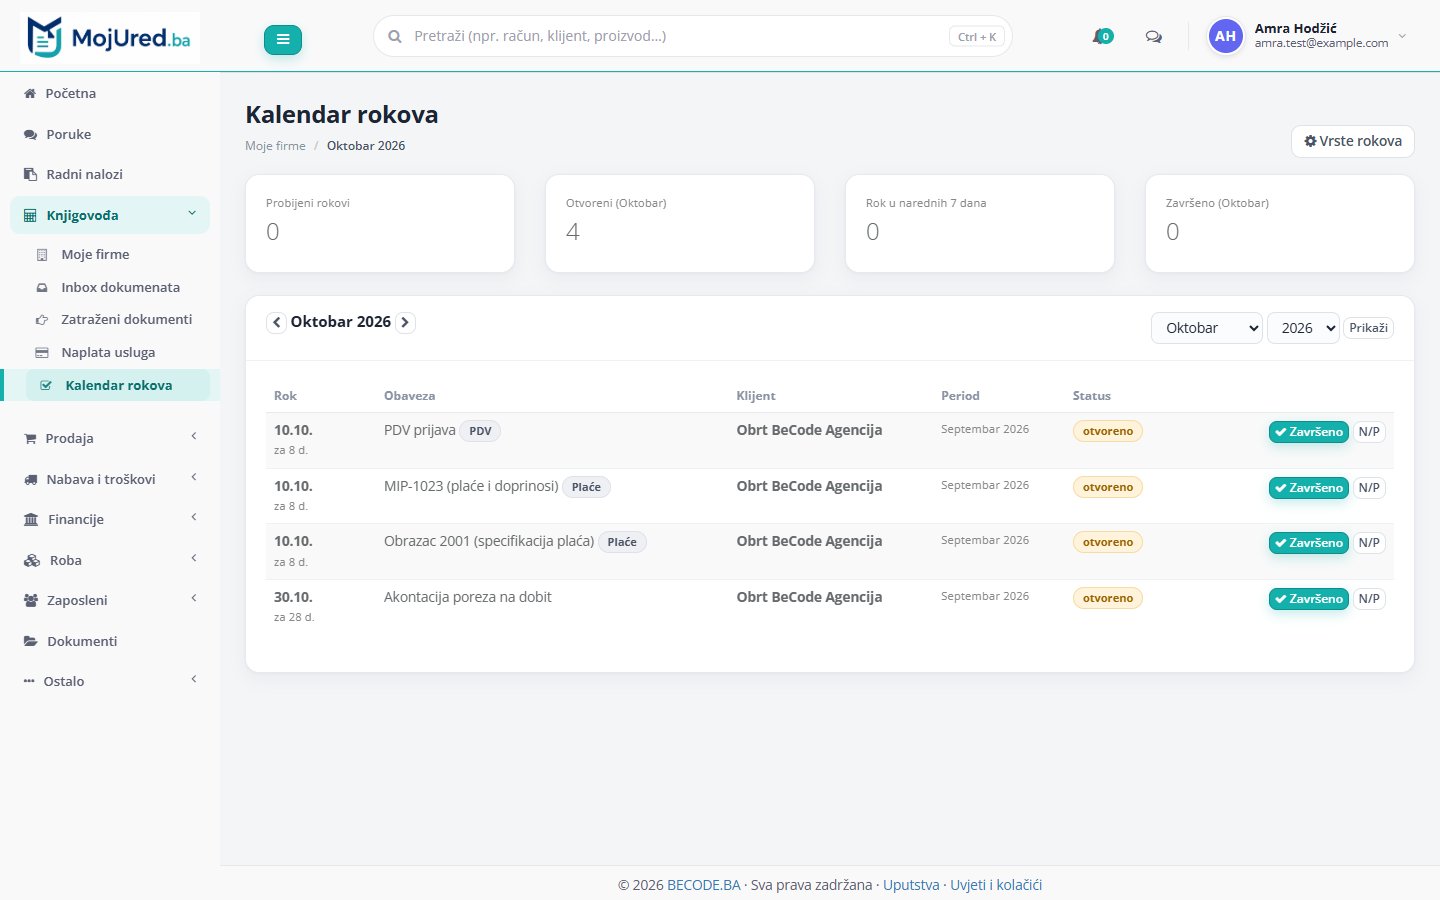The width and height of the screenshot is (1440, 900).
Task: Expand Nabava i troškovi section
Action: tap(110, 479)
